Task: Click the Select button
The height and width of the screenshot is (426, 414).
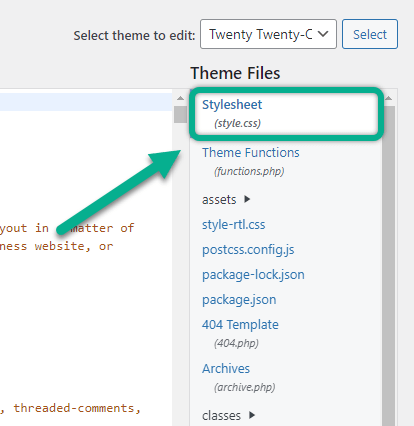Action: coord(370,34)
